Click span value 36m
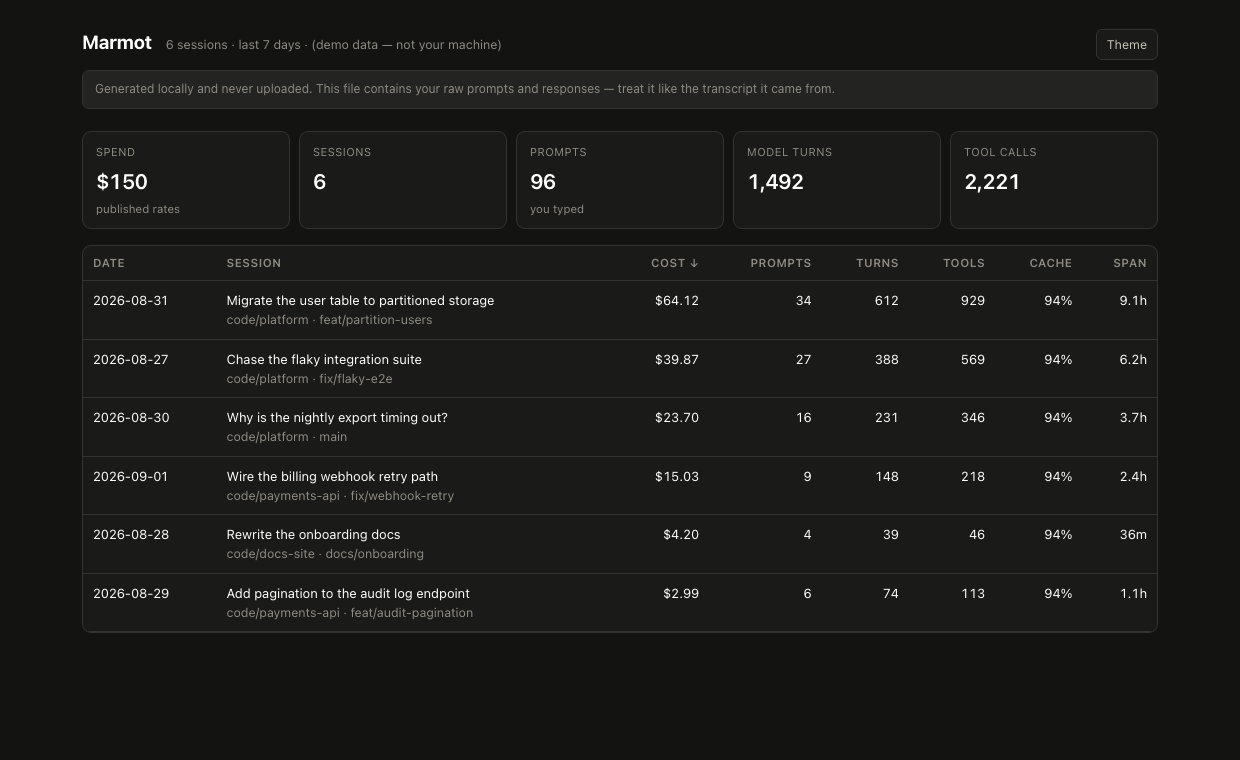 tap(1133, 534)
